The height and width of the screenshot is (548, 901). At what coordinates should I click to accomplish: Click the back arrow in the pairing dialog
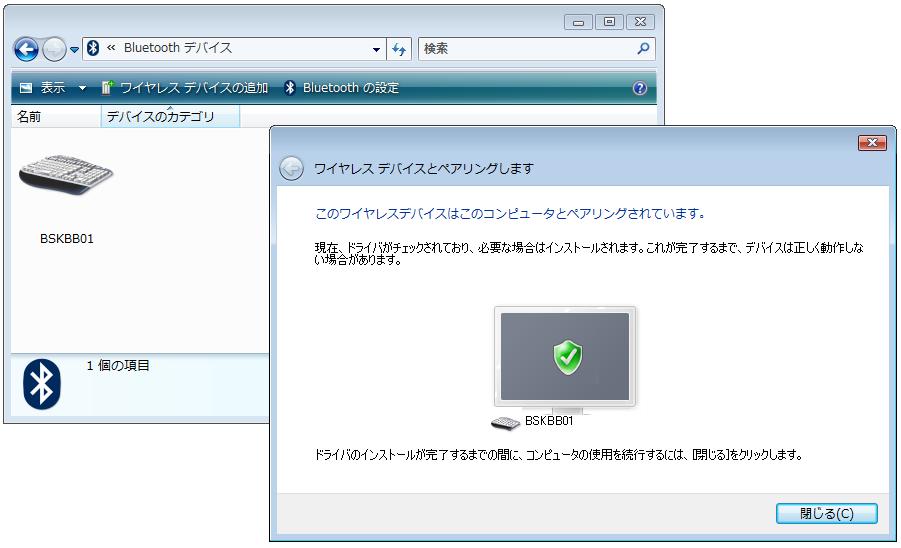[x=291, y=169]
